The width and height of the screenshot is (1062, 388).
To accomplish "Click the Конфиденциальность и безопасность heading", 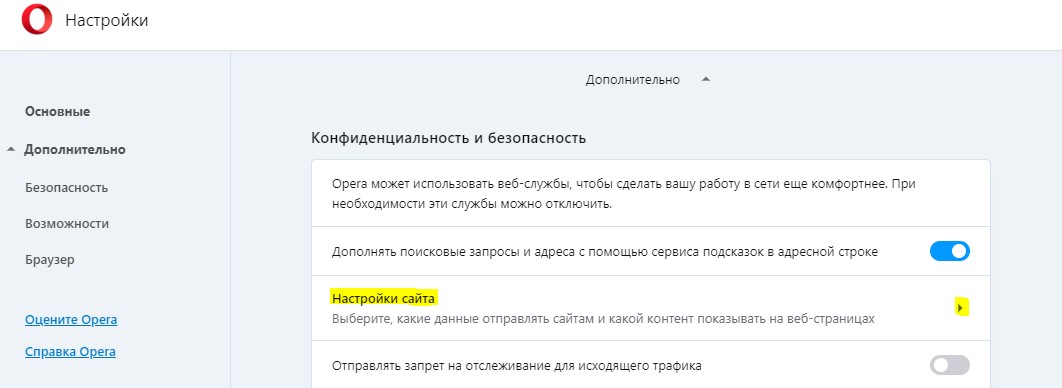I will tap(448, 138).
